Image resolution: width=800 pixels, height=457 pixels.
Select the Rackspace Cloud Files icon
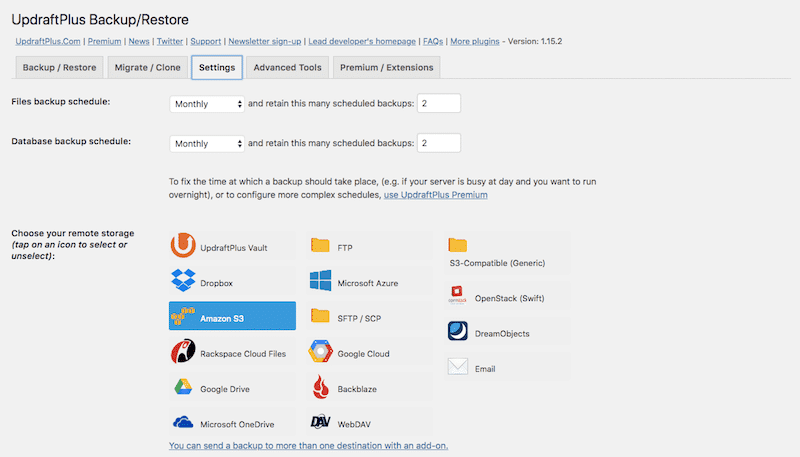pos(183,351)
